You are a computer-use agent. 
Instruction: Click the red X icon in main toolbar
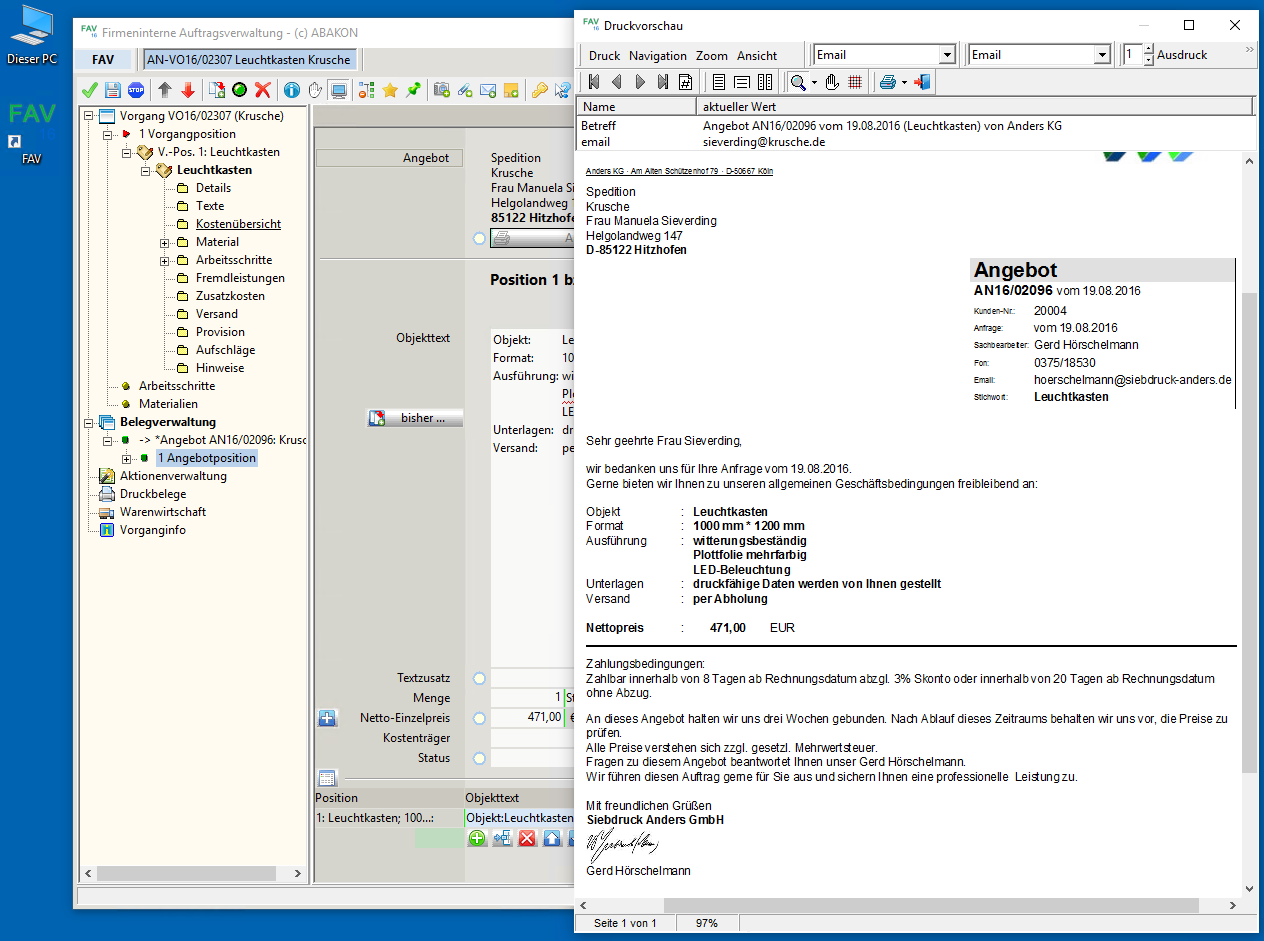click(x=263, y=91)
